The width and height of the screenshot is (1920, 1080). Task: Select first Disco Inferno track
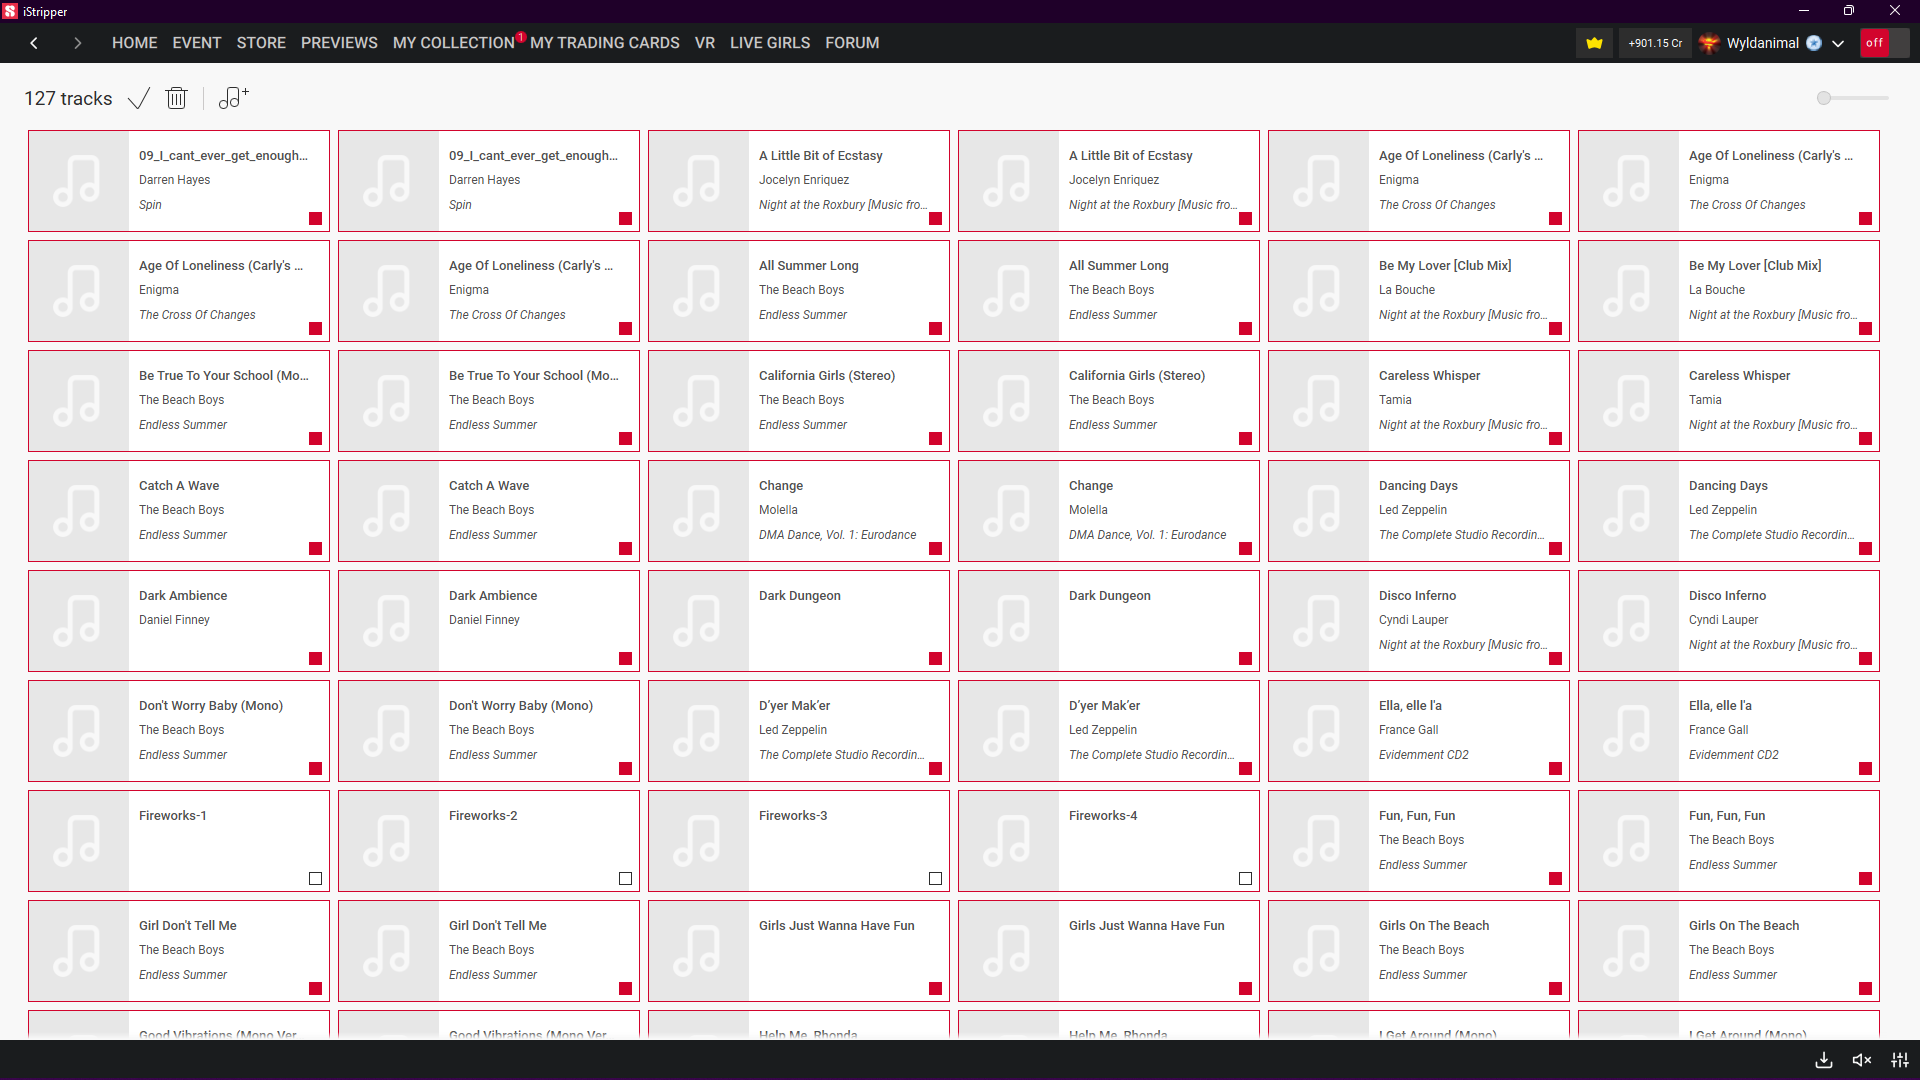point(1419,621)
